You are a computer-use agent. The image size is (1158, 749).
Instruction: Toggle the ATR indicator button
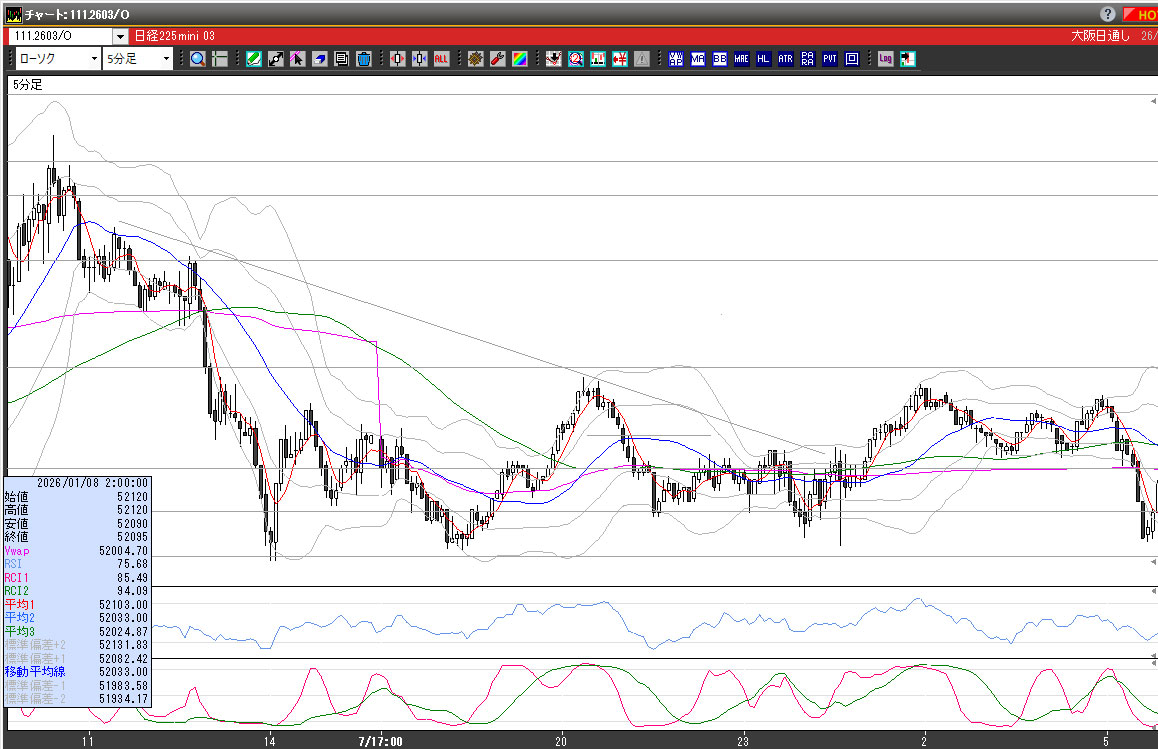pos(785,59)
